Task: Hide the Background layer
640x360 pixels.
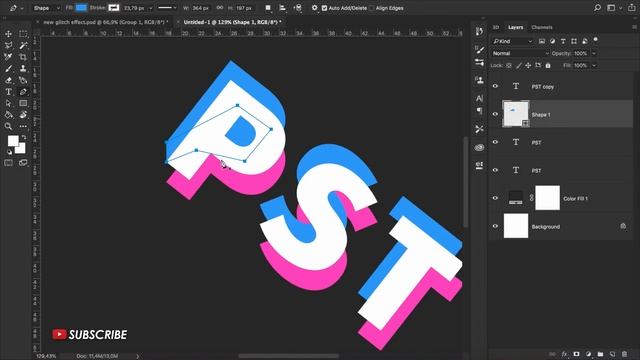Action: 495,226
